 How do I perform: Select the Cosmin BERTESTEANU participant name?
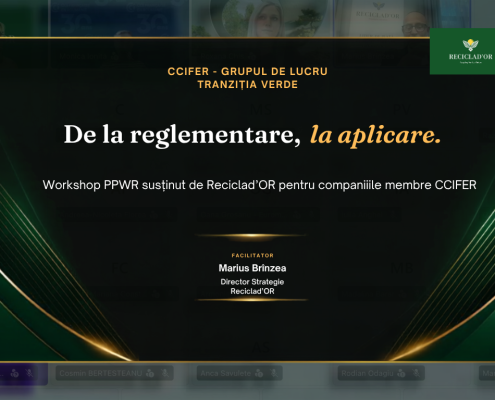pos(101,373)
